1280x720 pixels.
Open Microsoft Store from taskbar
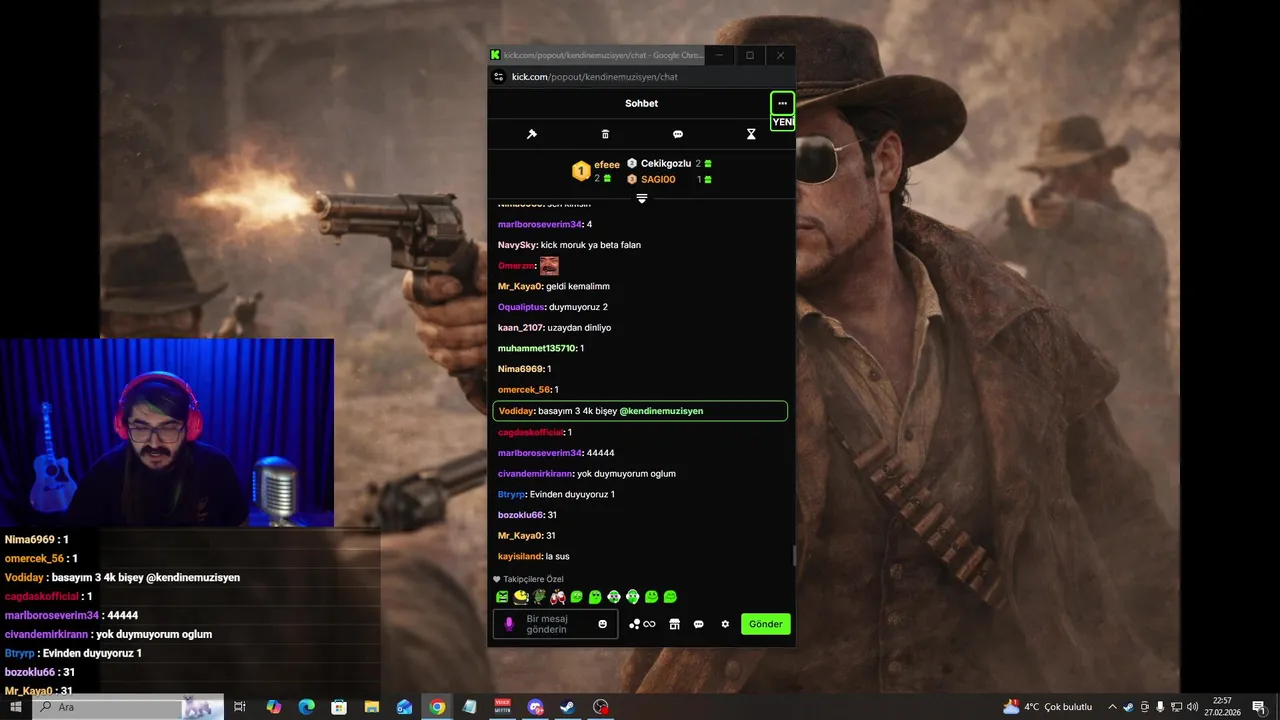coord(339,707)
